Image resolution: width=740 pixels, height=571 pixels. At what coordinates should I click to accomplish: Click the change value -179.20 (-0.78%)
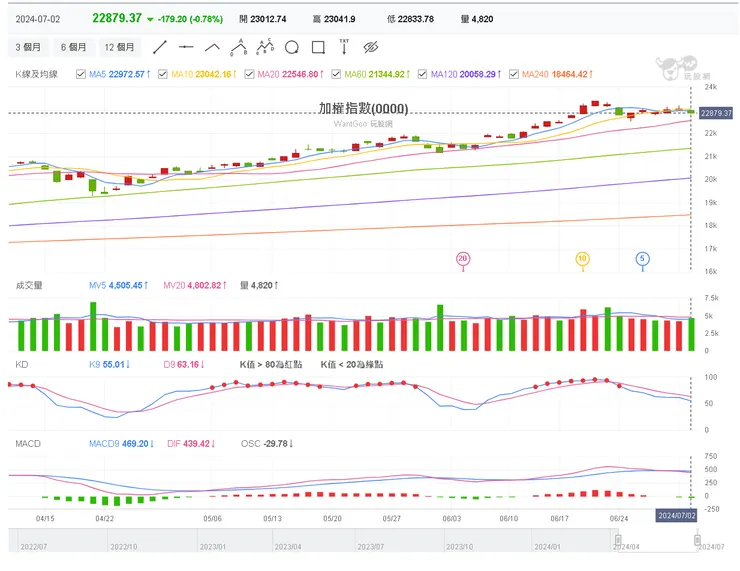coord(190,19)
